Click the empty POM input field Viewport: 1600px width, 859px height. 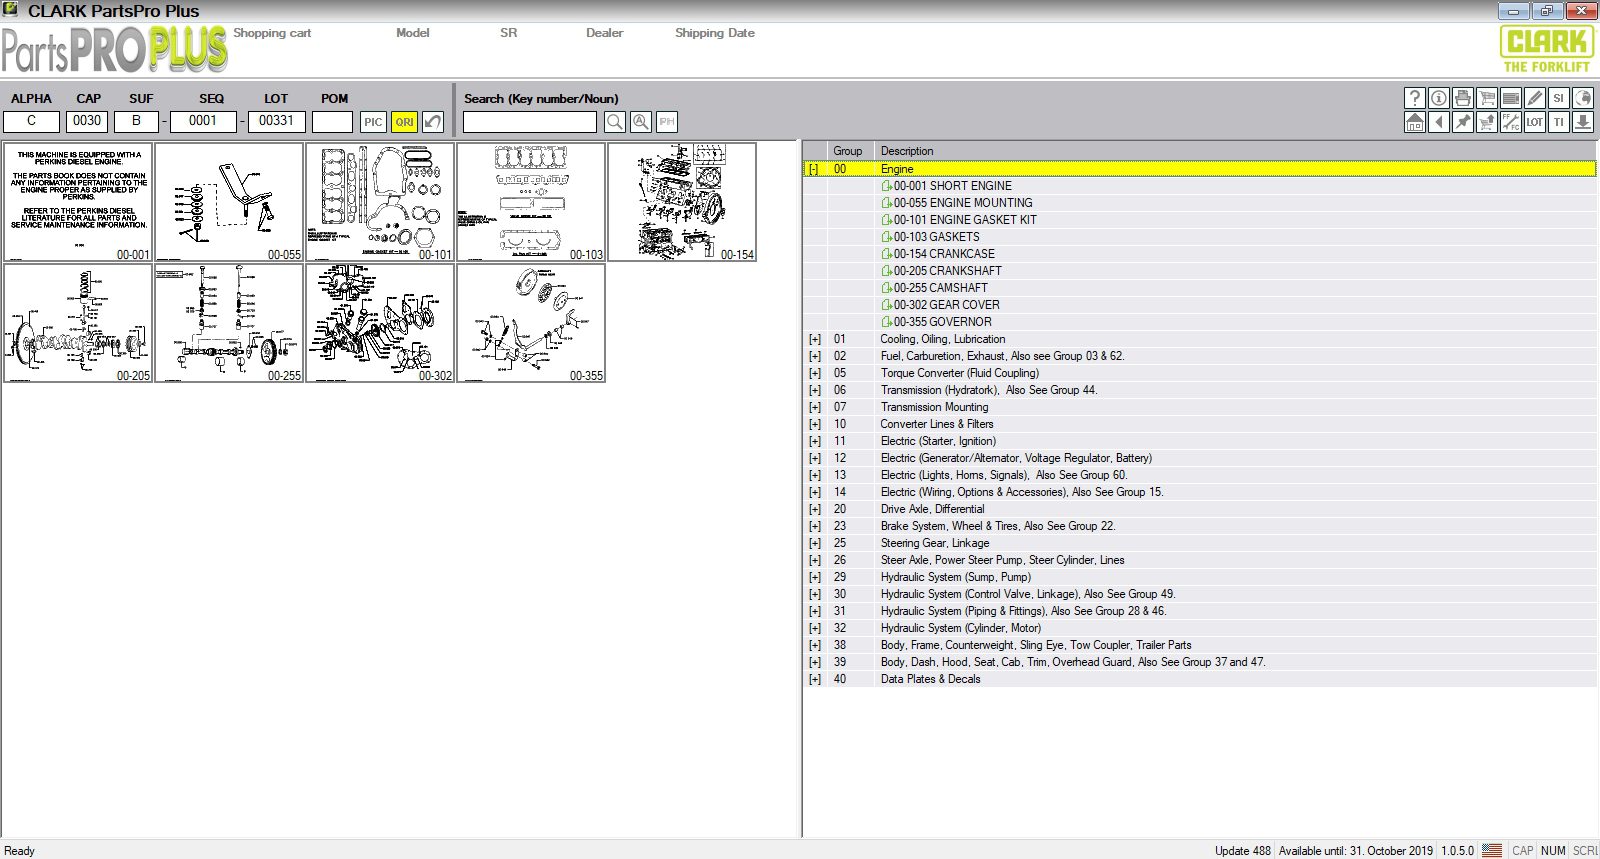pyautogui.click(x=332, y=122)
